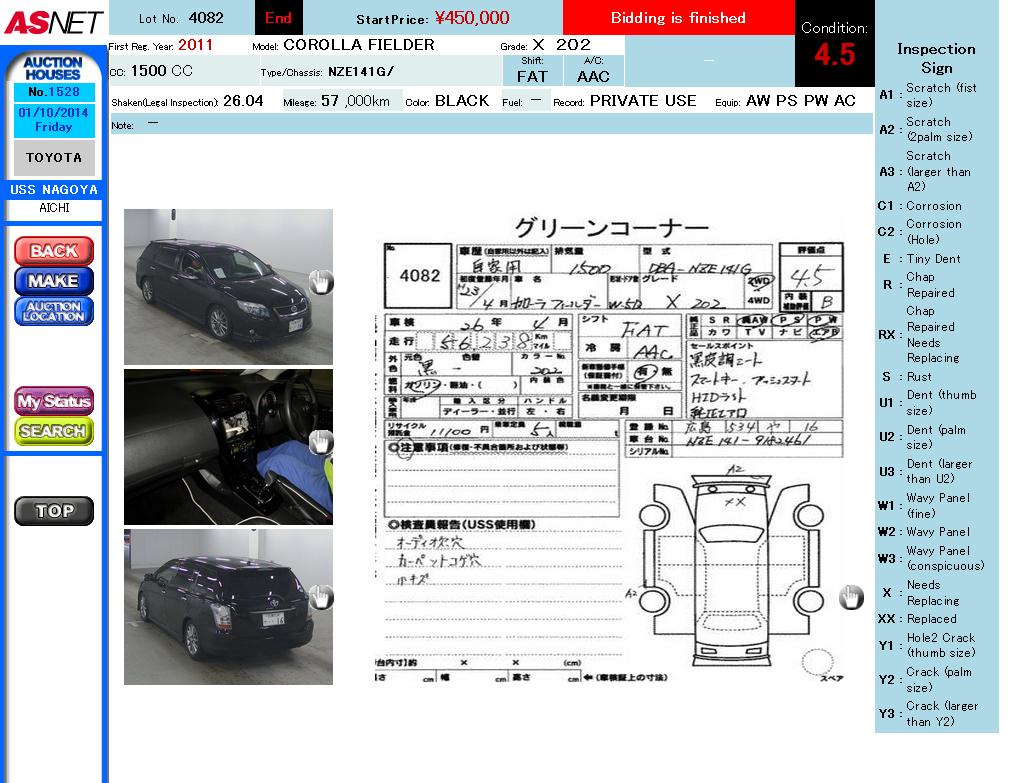Go to TOP with black button
This screenshot has height=783, width=1028.
54,511
